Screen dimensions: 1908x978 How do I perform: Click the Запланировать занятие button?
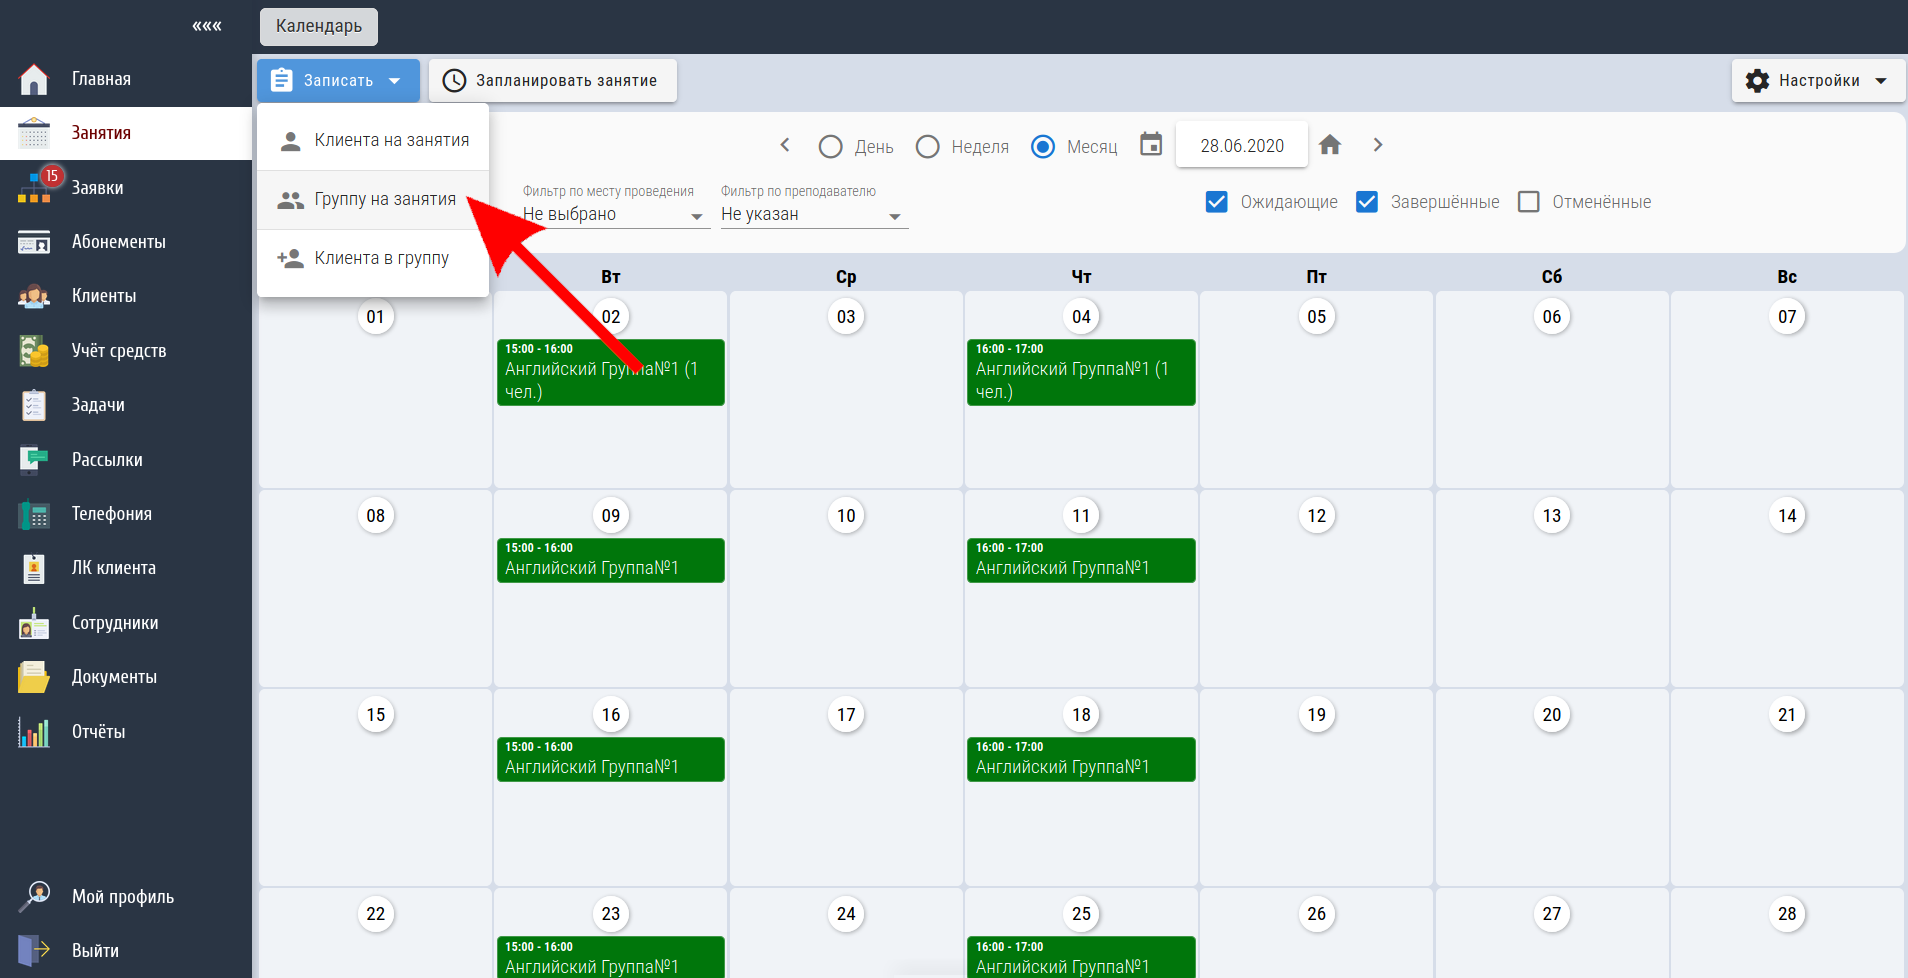click(x=553, y=81)
